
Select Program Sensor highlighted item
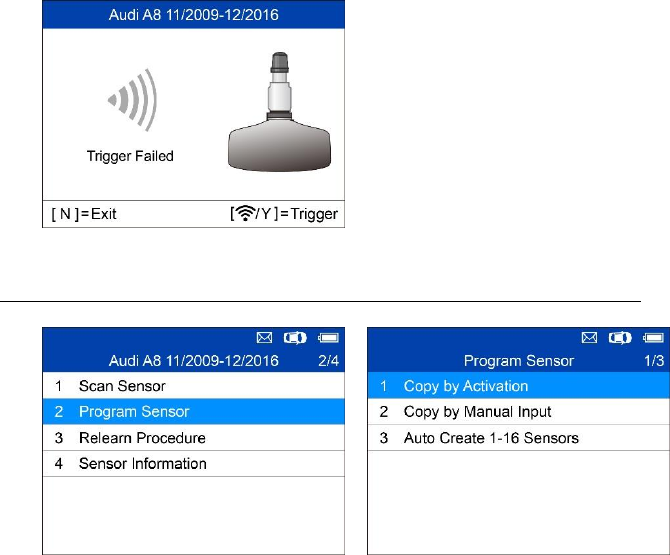194,411
